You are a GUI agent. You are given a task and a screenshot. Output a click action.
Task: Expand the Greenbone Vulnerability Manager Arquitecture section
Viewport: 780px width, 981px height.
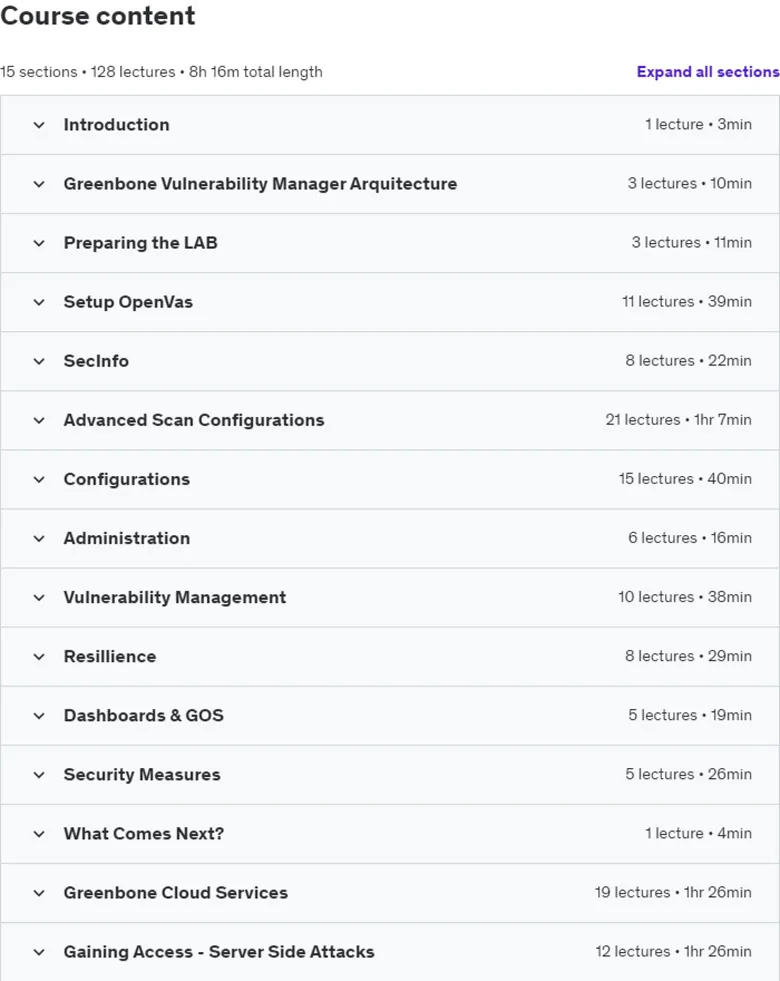pyautogui.click(x=390, y=184)
